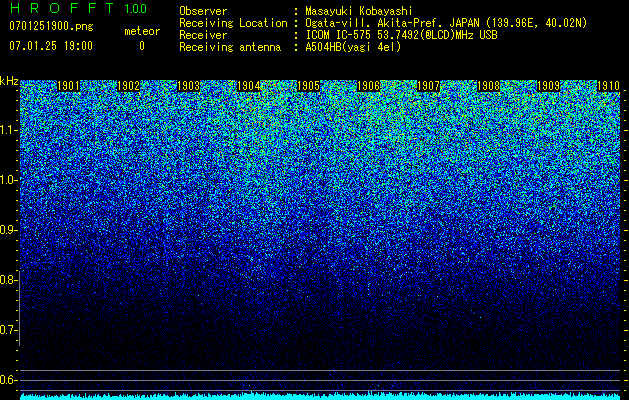This screenshot has height=400, width=629.
Task: Click the 1903 time marker
Action: pyautogui.click(x=189, y=86)
